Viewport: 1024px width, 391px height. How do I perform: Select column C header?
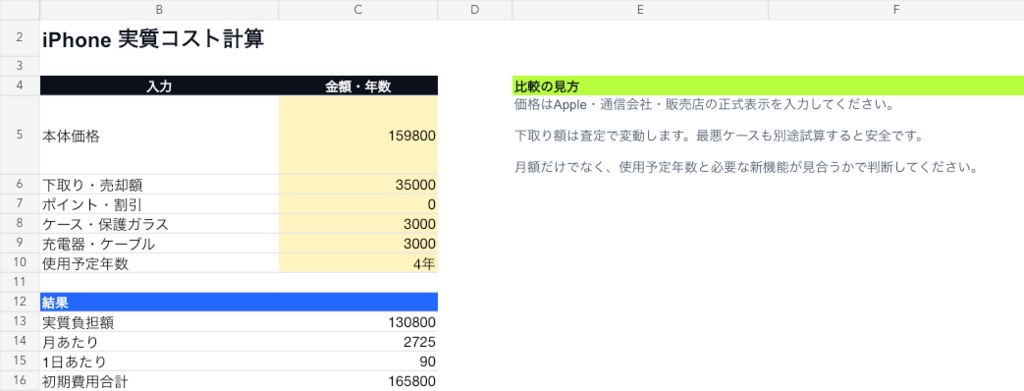[358, 9]
